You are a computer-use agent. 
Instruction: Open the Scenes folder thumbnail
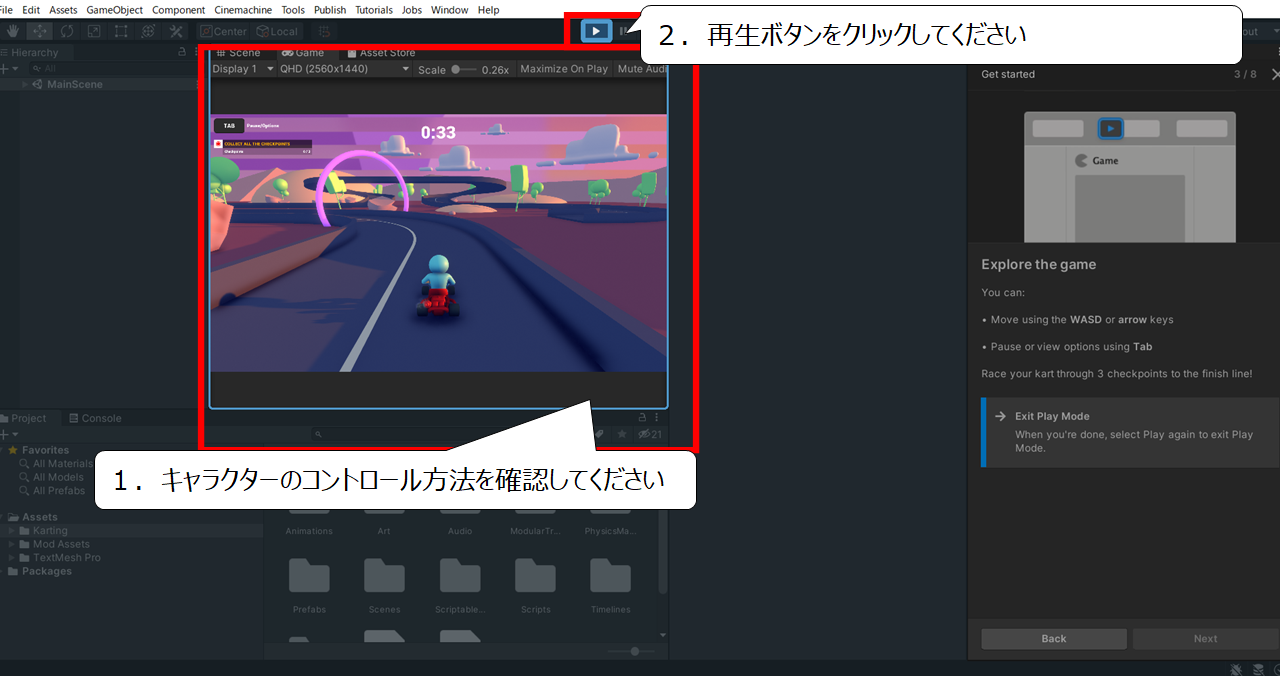pos(384,575)
